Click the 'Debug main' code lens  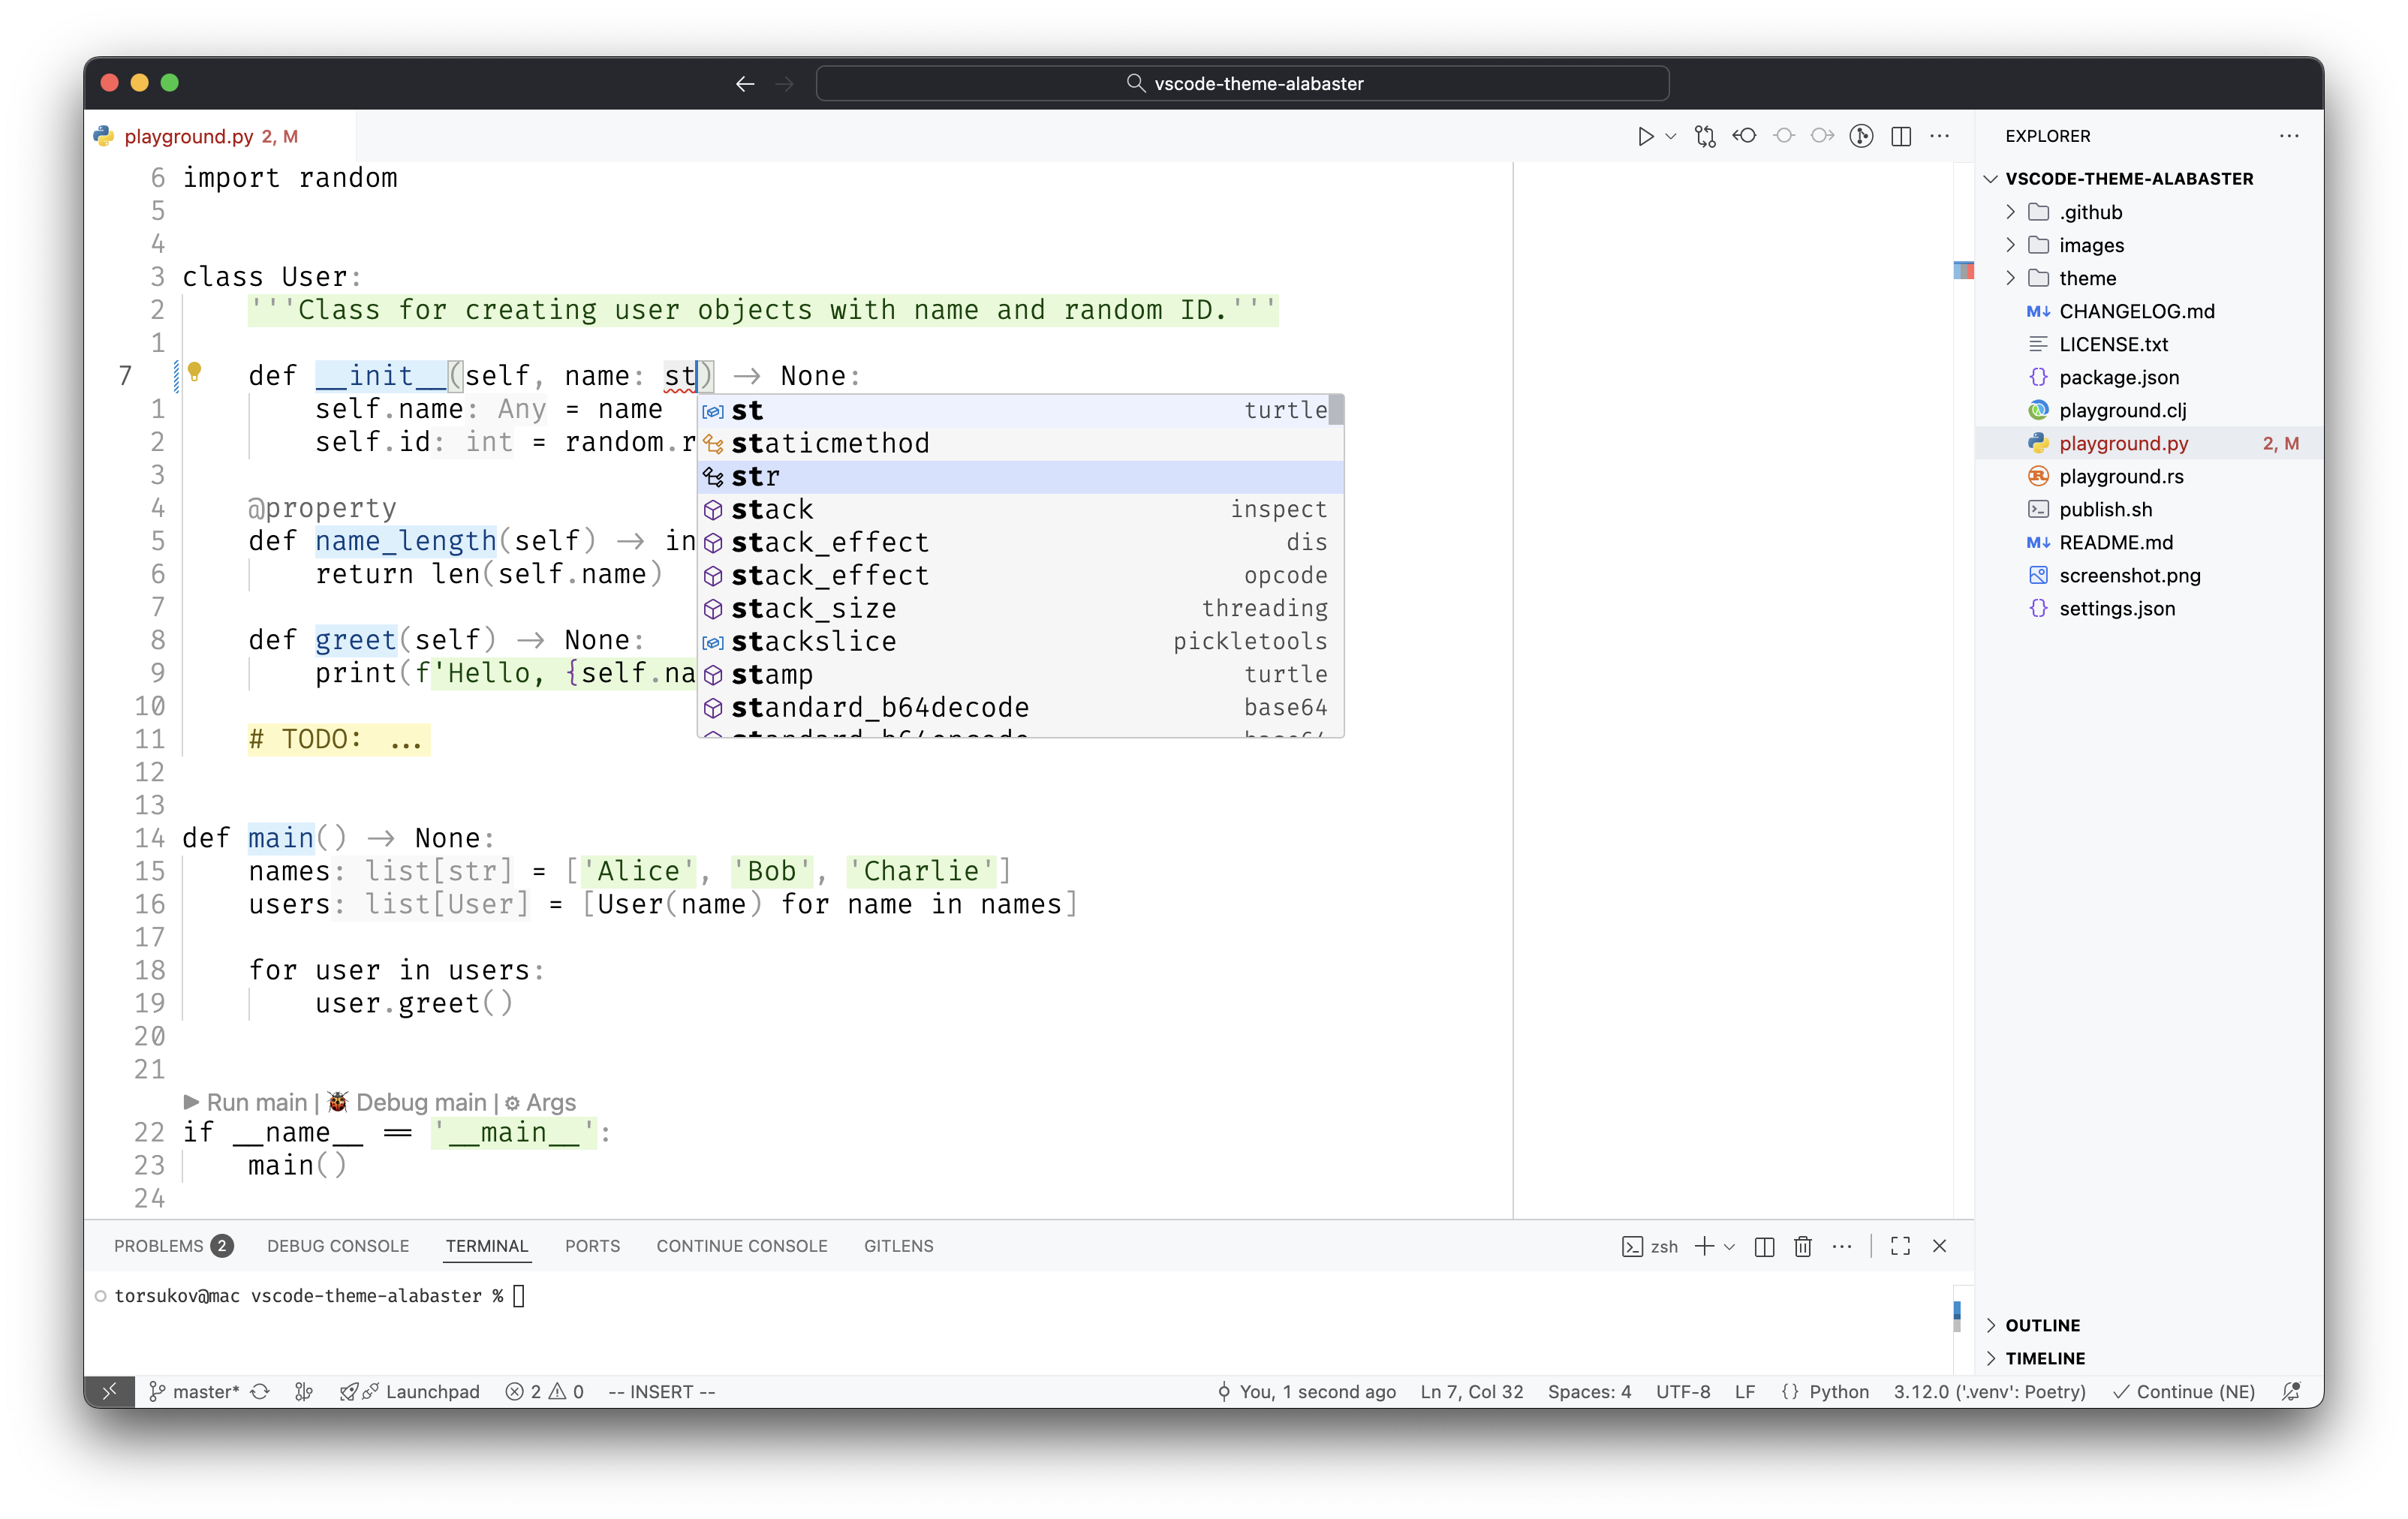407,1102
